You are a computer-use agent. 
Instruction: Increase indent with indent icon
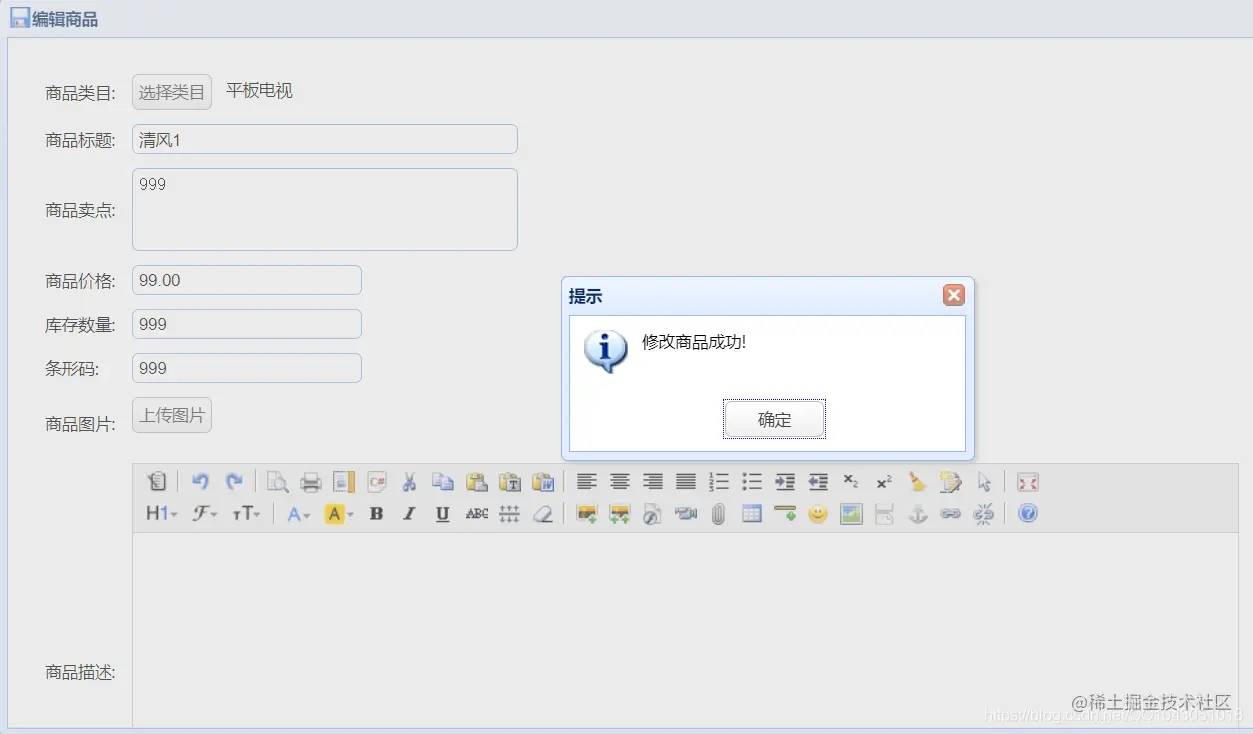click(785, 482)
